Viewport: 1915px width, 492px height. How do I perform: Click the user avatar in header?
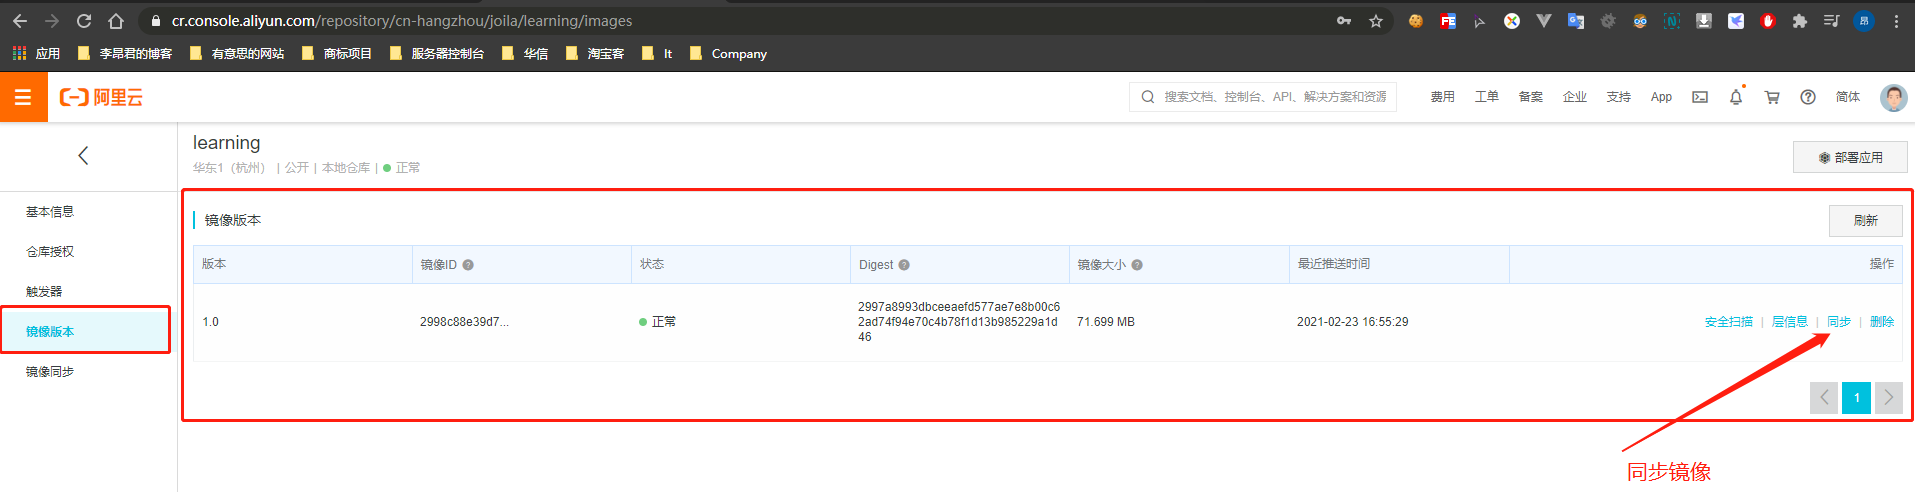[x=1893, y=97]
